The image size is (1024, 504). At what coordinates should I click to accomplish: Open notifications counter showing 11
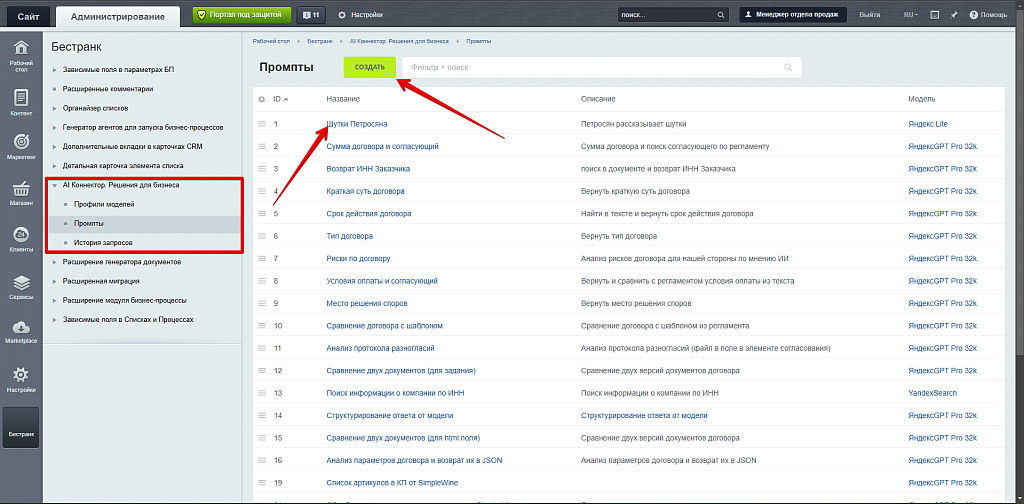pos(311,15)
